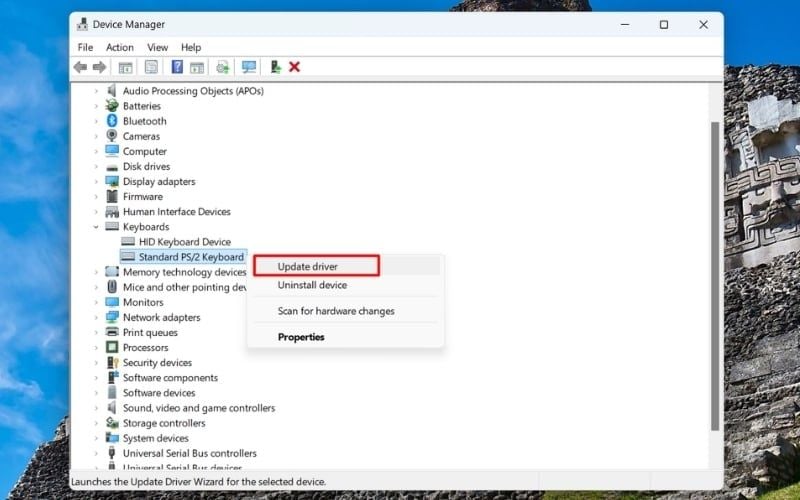This screenshot has height=500, width=800.
Task: Expand Software components node
Action: pyautogui.click(x=96, y=378)
